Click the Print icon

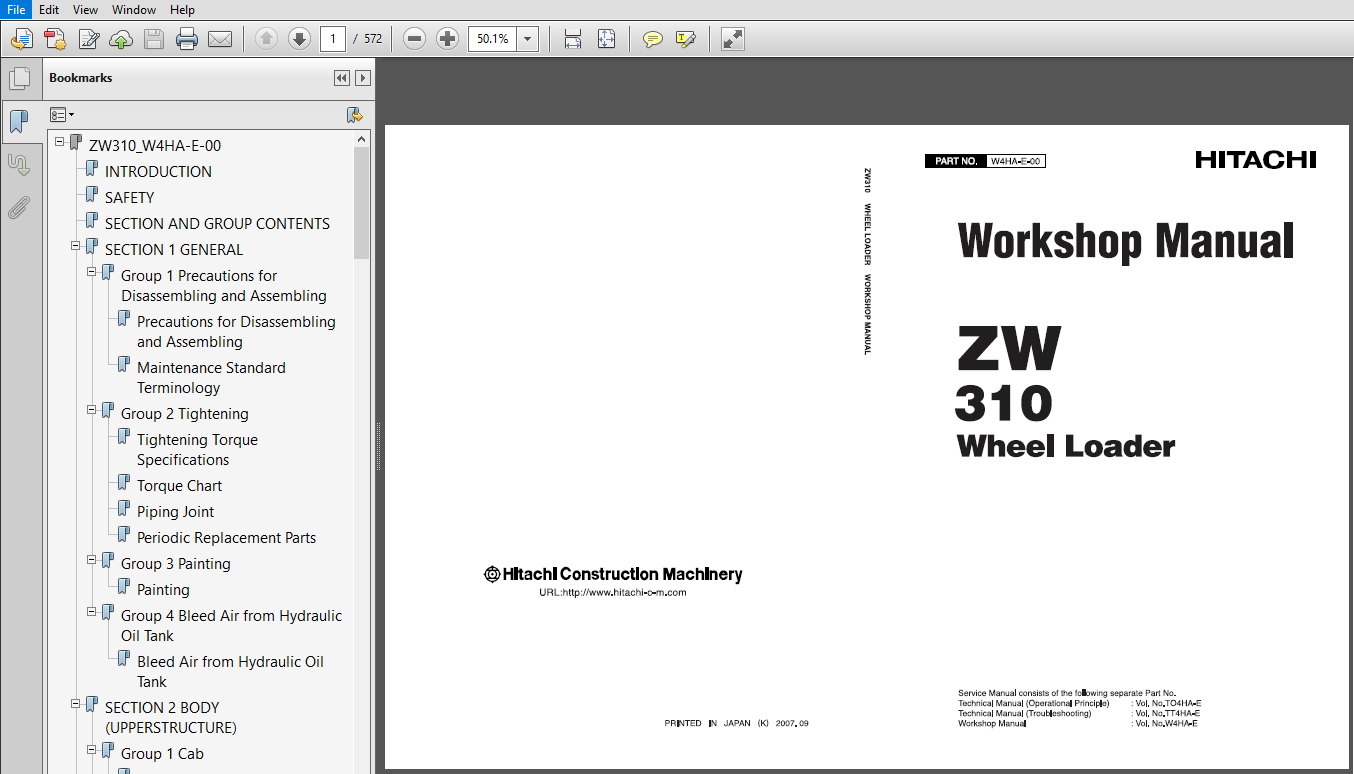coord(187,40)
